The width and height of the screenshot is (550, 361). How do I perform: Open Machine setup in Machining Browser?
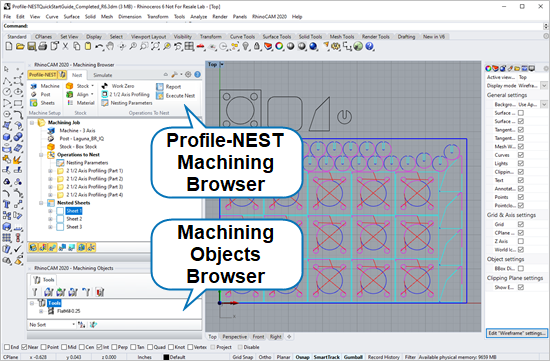coord(45,86)
